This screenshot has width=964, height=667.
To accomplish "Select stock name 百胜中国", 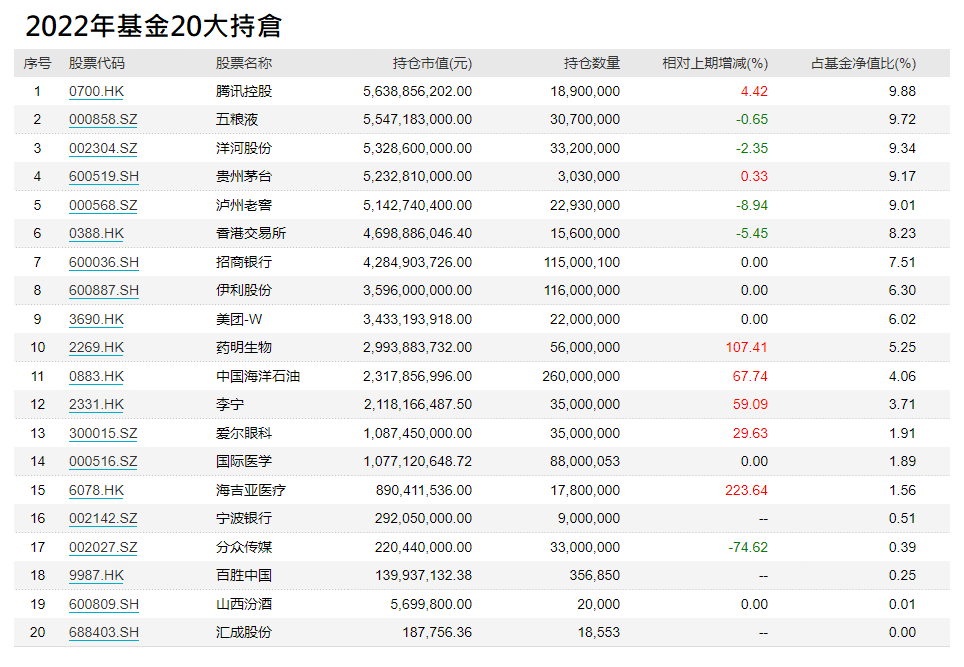I will pos(243,575).
